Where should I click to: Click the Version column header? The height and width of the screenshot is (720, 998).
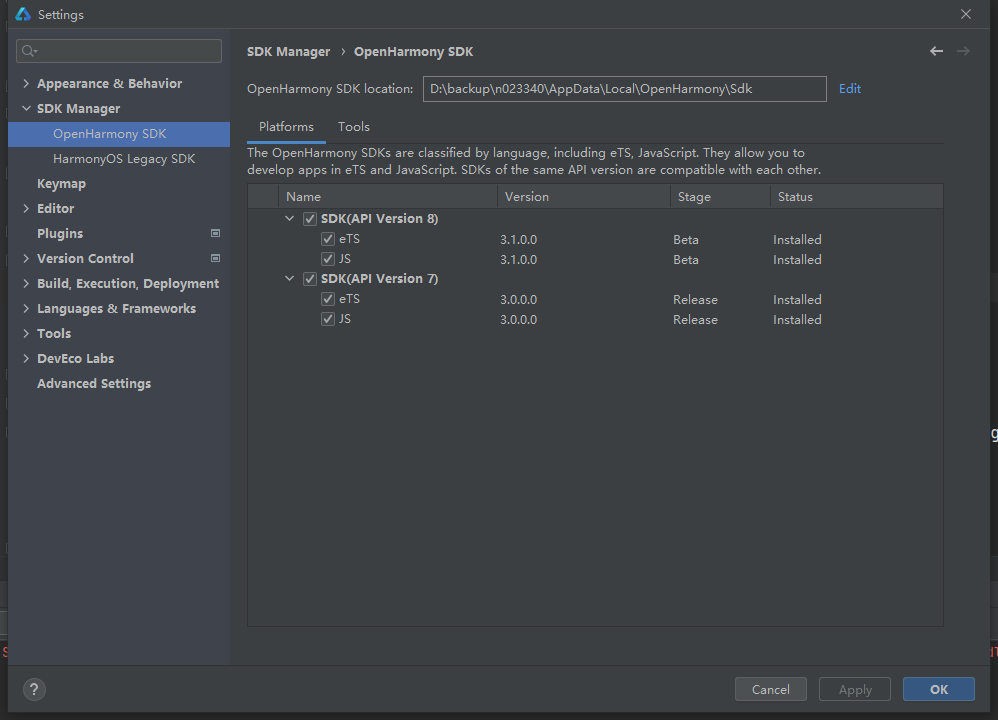tap(584, 197)
